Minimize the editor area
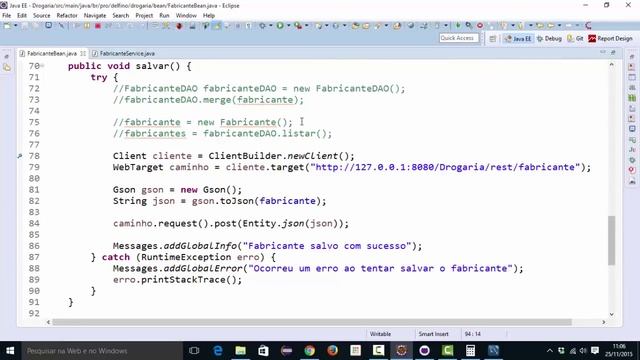Image resolution: width=640 pixels, height=360 pixels. click(603, 53)
